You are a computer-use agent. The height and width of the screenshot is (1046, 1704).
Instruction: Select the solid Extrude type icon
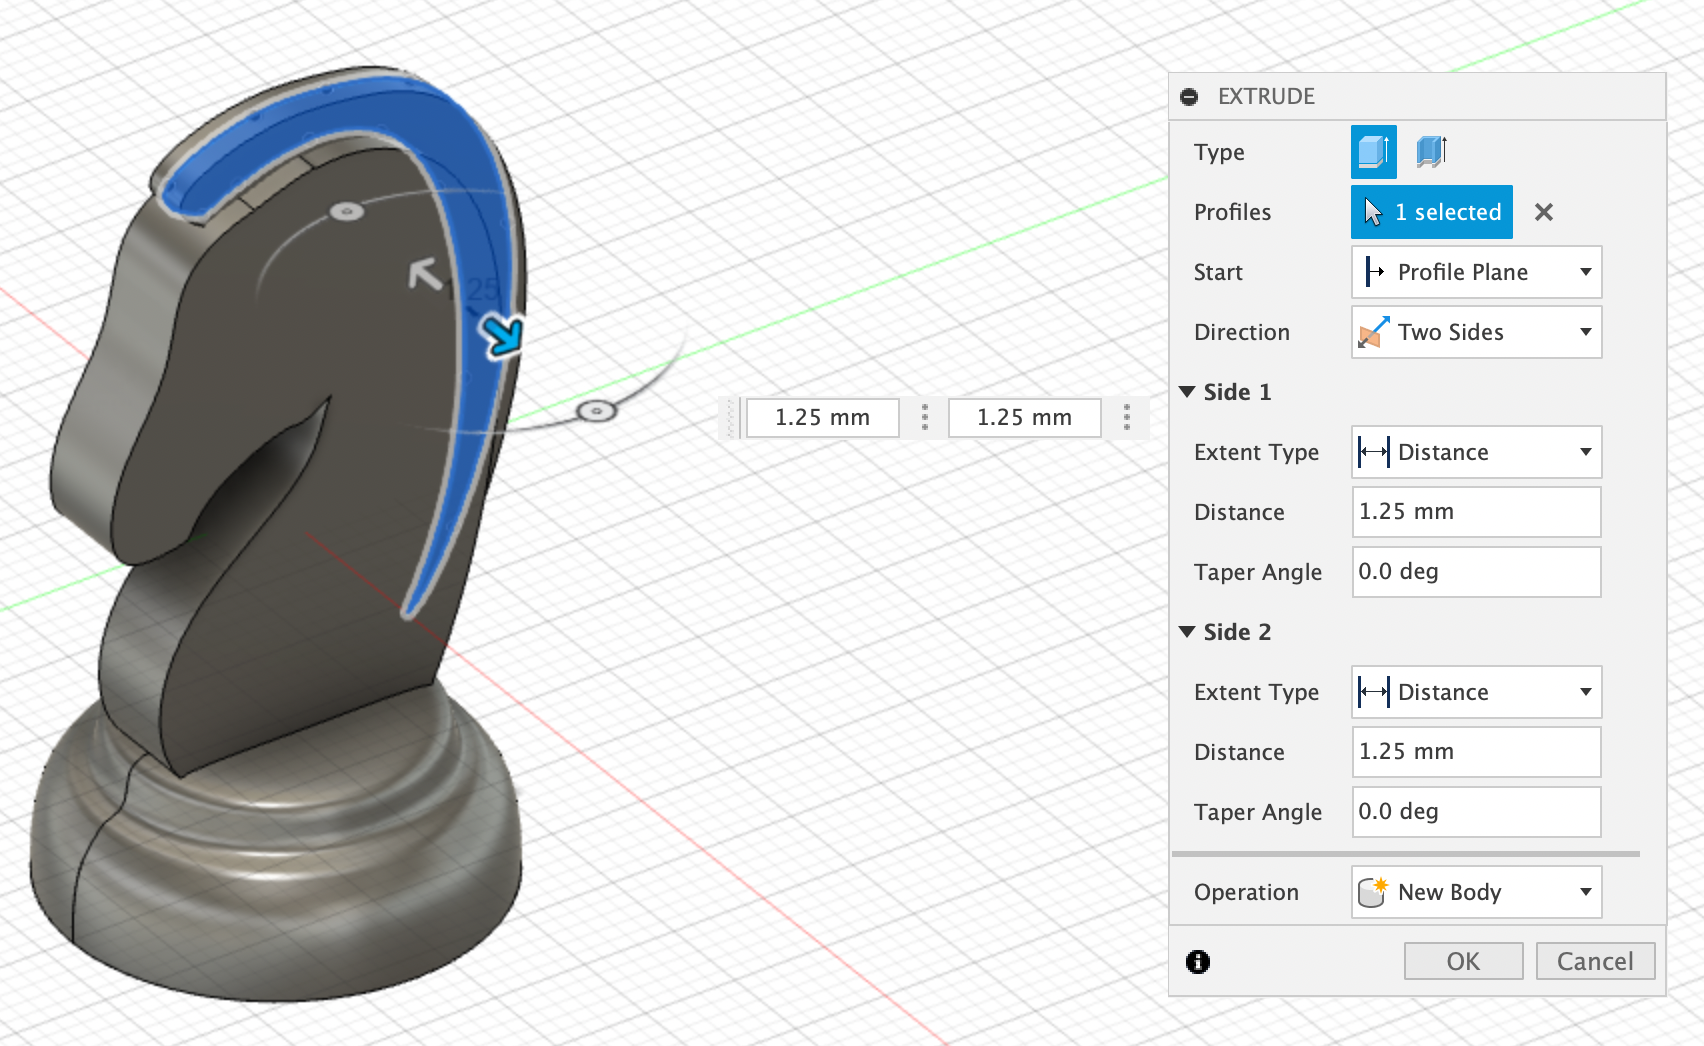1373,152
